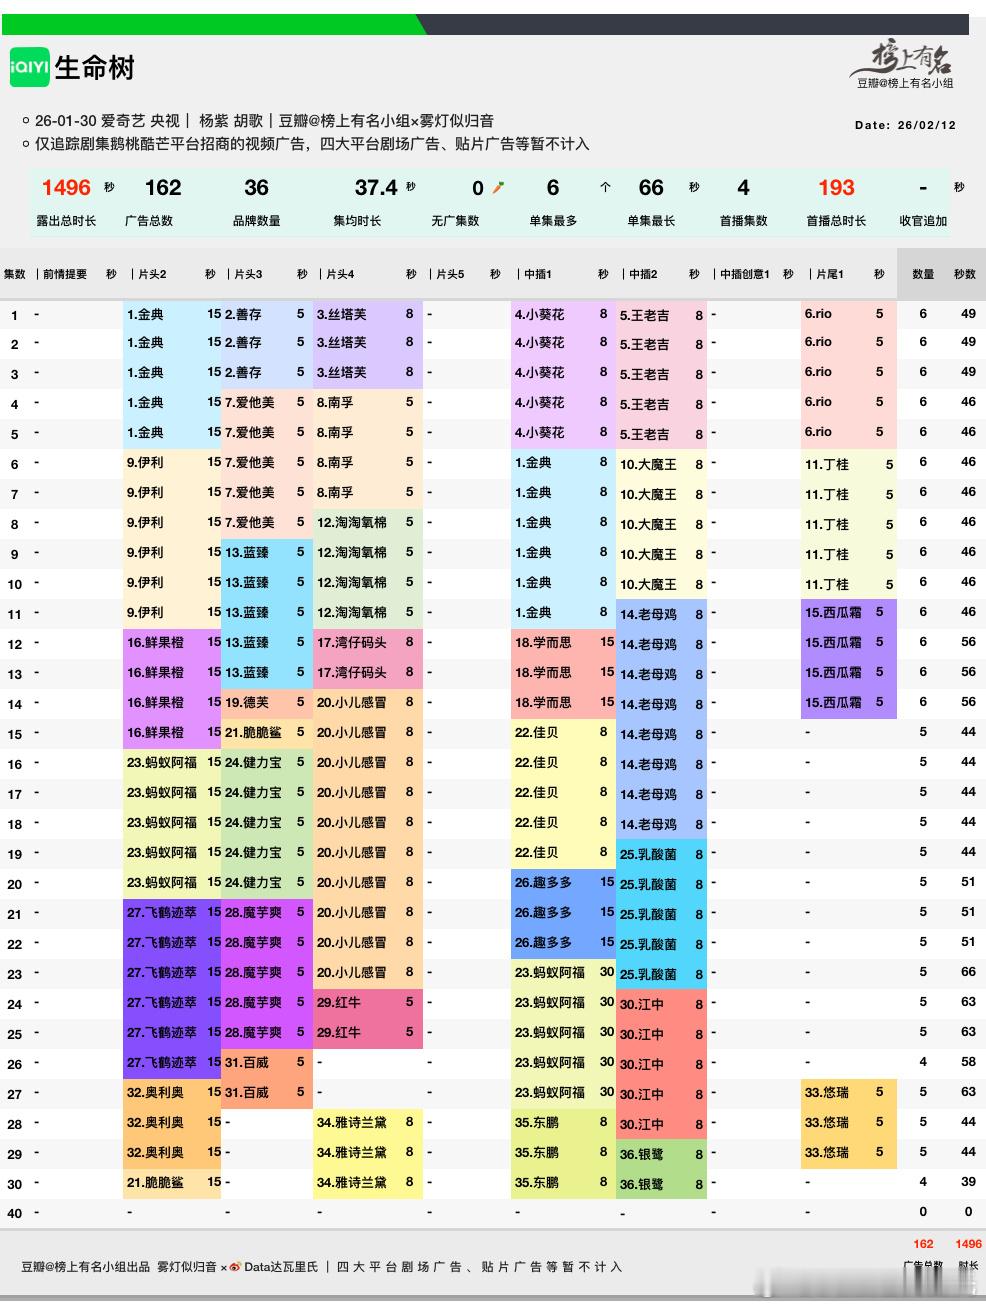
Task: Click the 162 ad count value under stats
Action: click(162, 188)
